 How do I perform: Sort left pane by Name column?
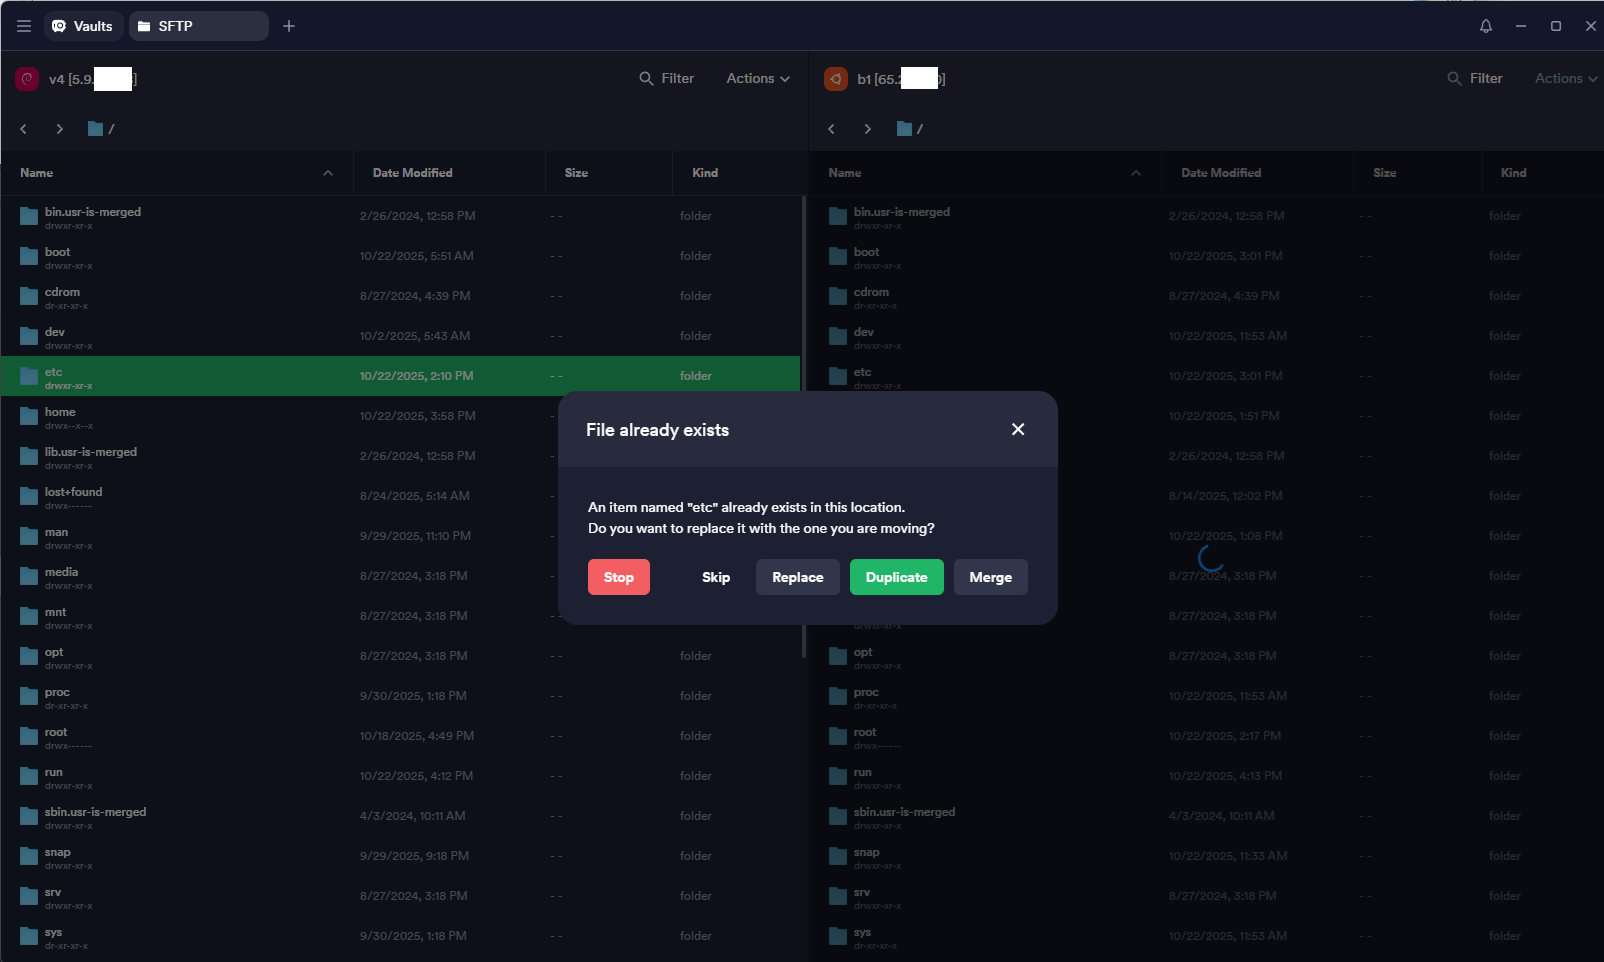pyautogui.click(x=37, y=173)
